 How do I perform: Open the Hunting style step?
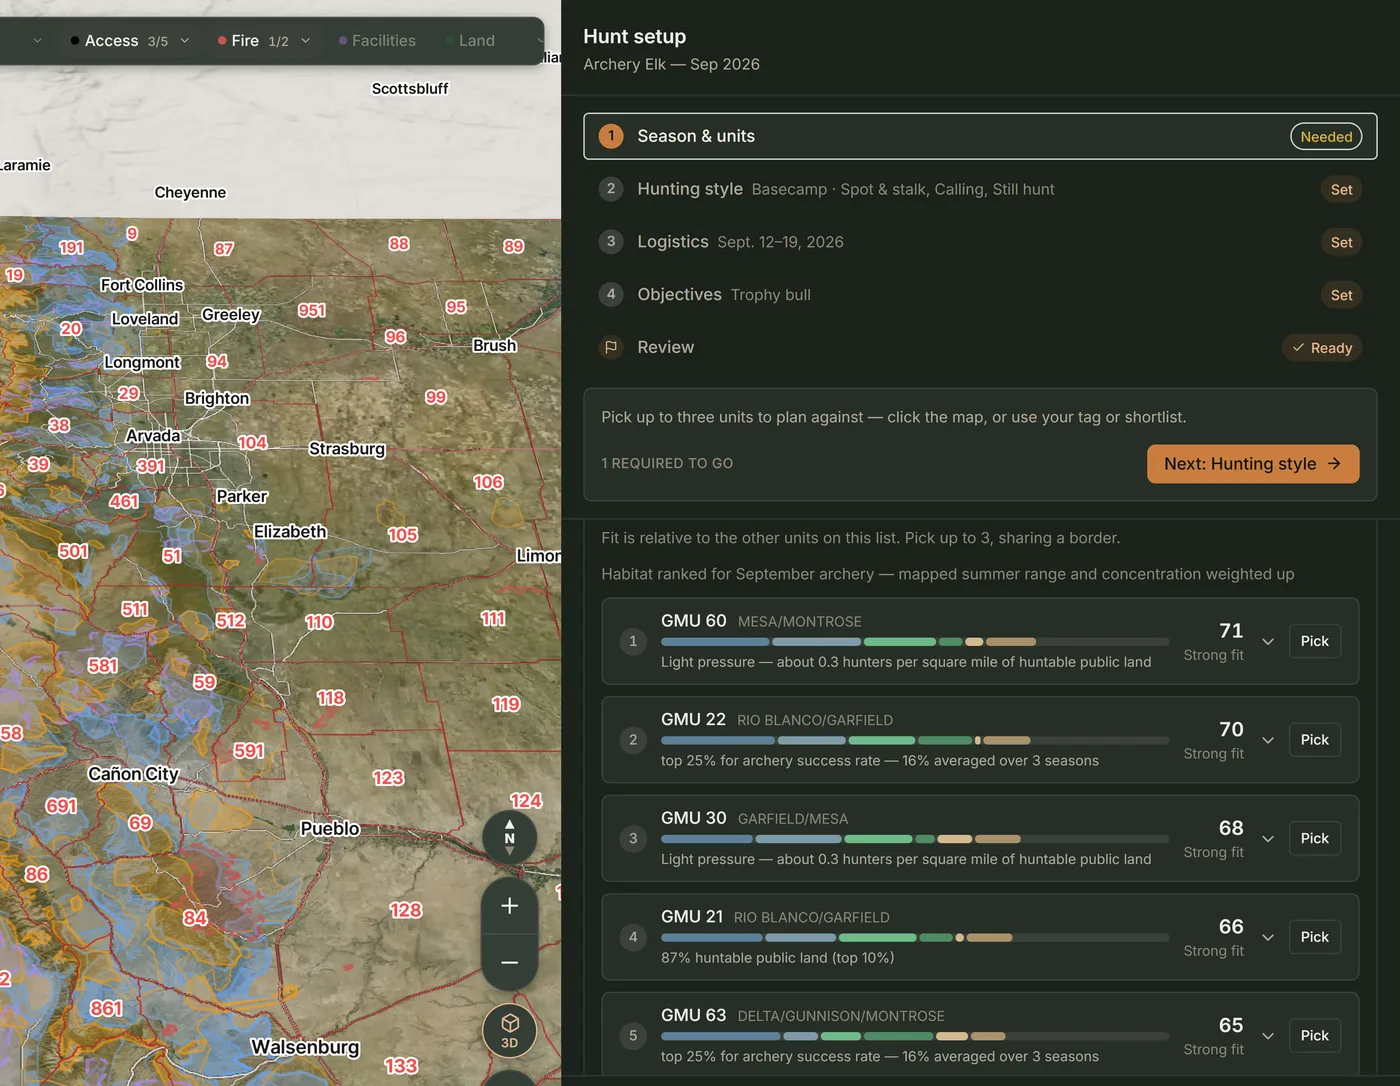click(980, 189)
